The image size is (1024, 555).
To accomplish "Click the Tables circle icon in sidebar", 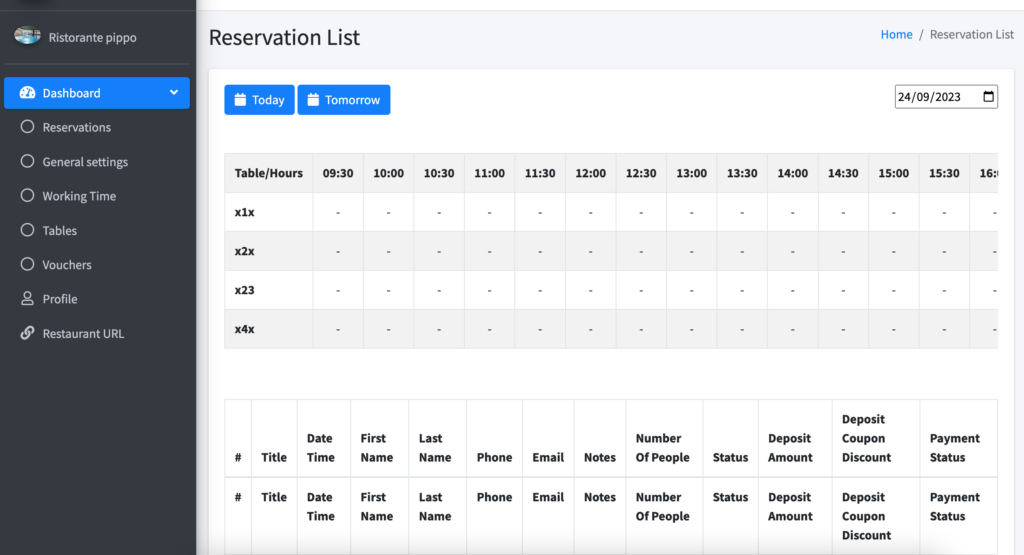I will 27,230.
